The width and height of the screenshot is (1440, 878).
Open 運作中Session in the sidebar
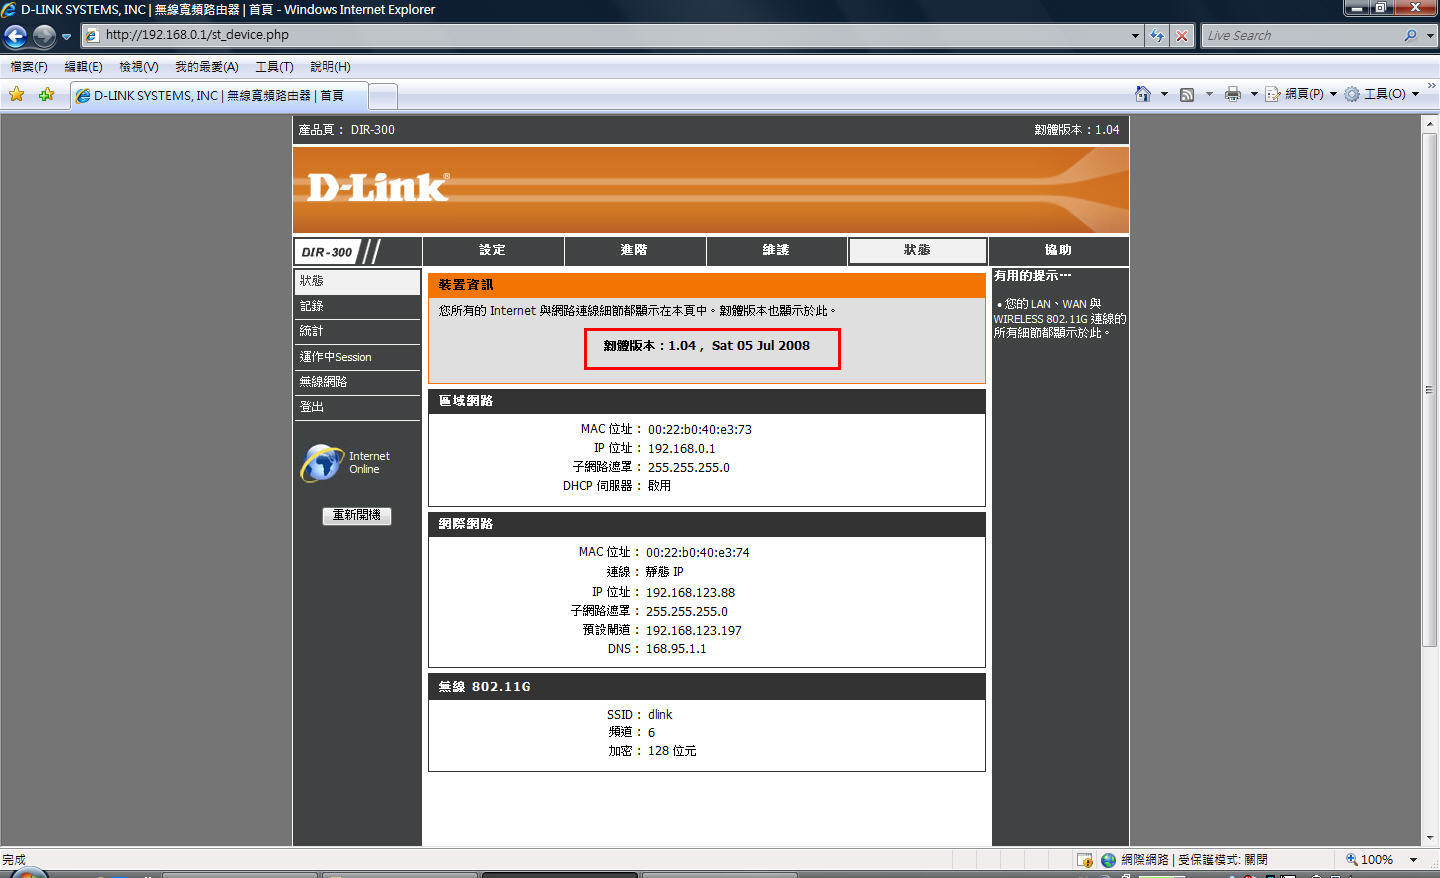coord(357,357)
